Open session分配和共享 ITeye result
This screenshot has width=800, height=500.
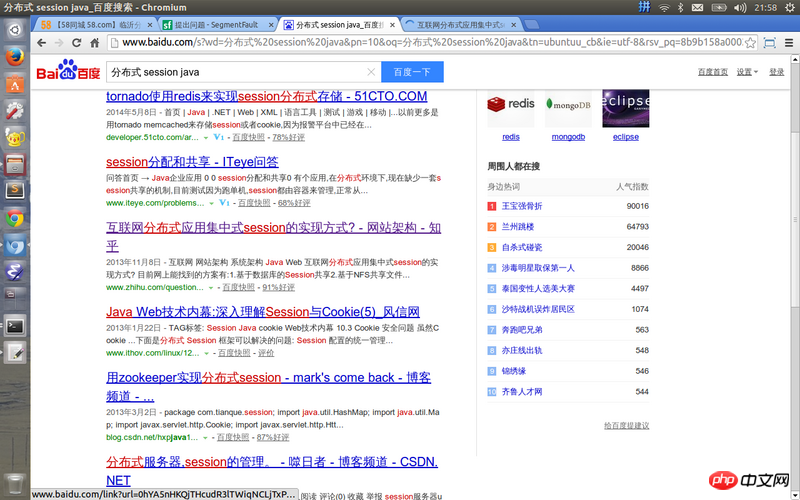(x=192, y=162)
